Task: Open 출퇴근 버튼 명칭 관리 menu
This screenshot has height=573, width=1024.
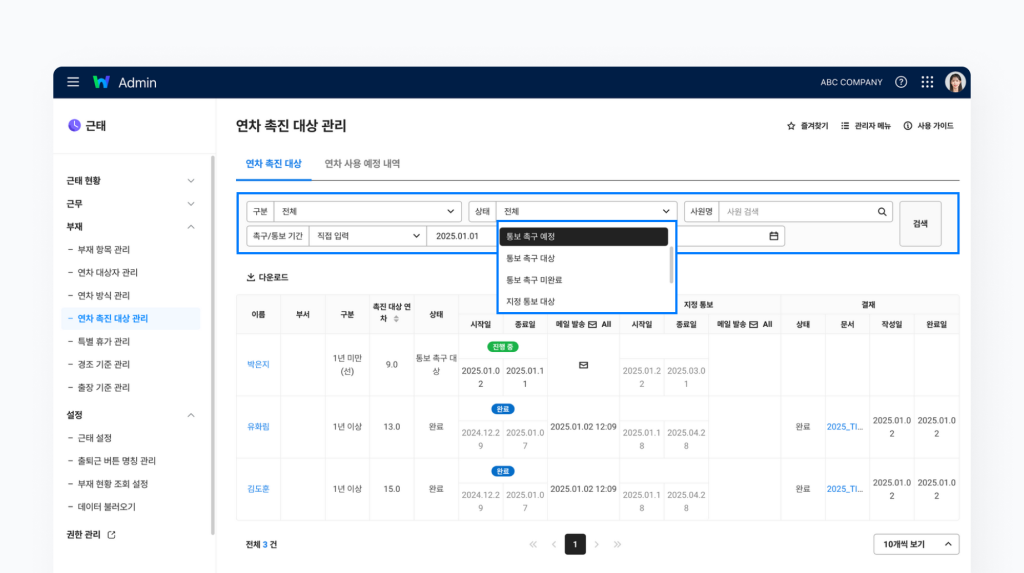Action: pos(117,461)
